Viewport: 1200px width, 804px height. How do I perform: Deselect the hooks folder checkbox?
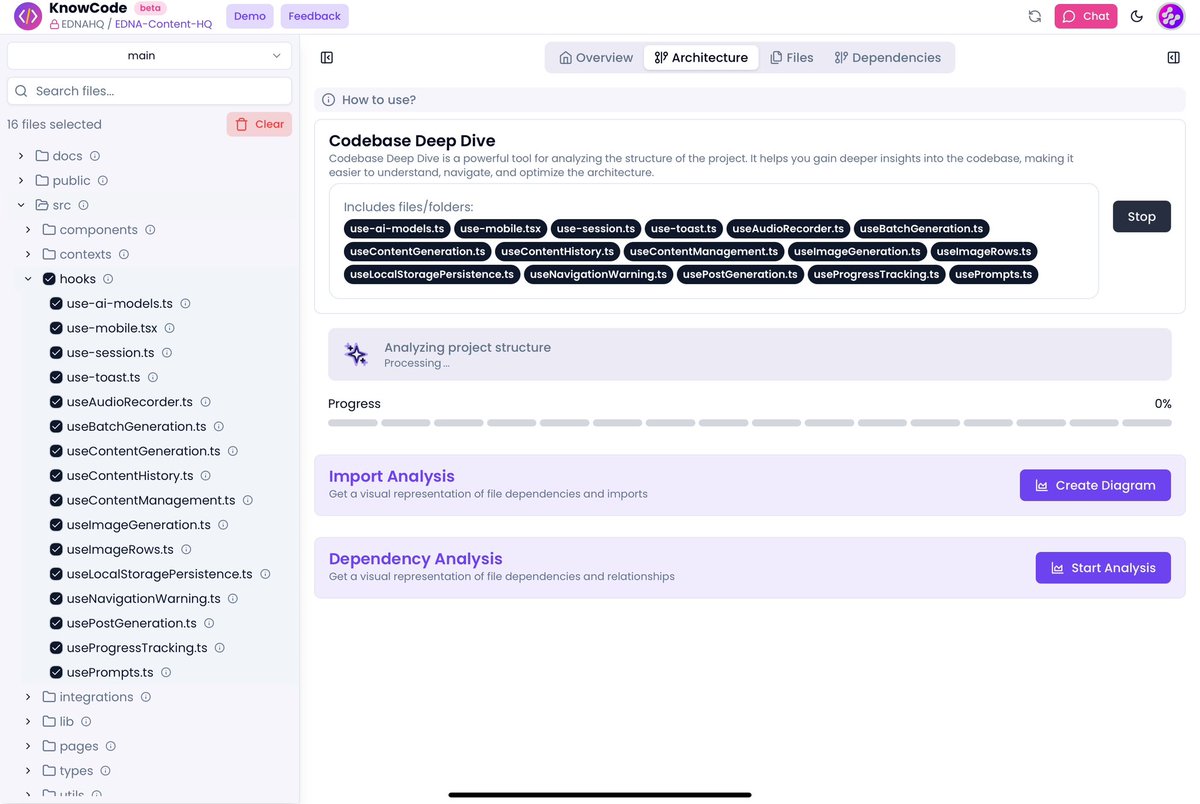[49, 278]
